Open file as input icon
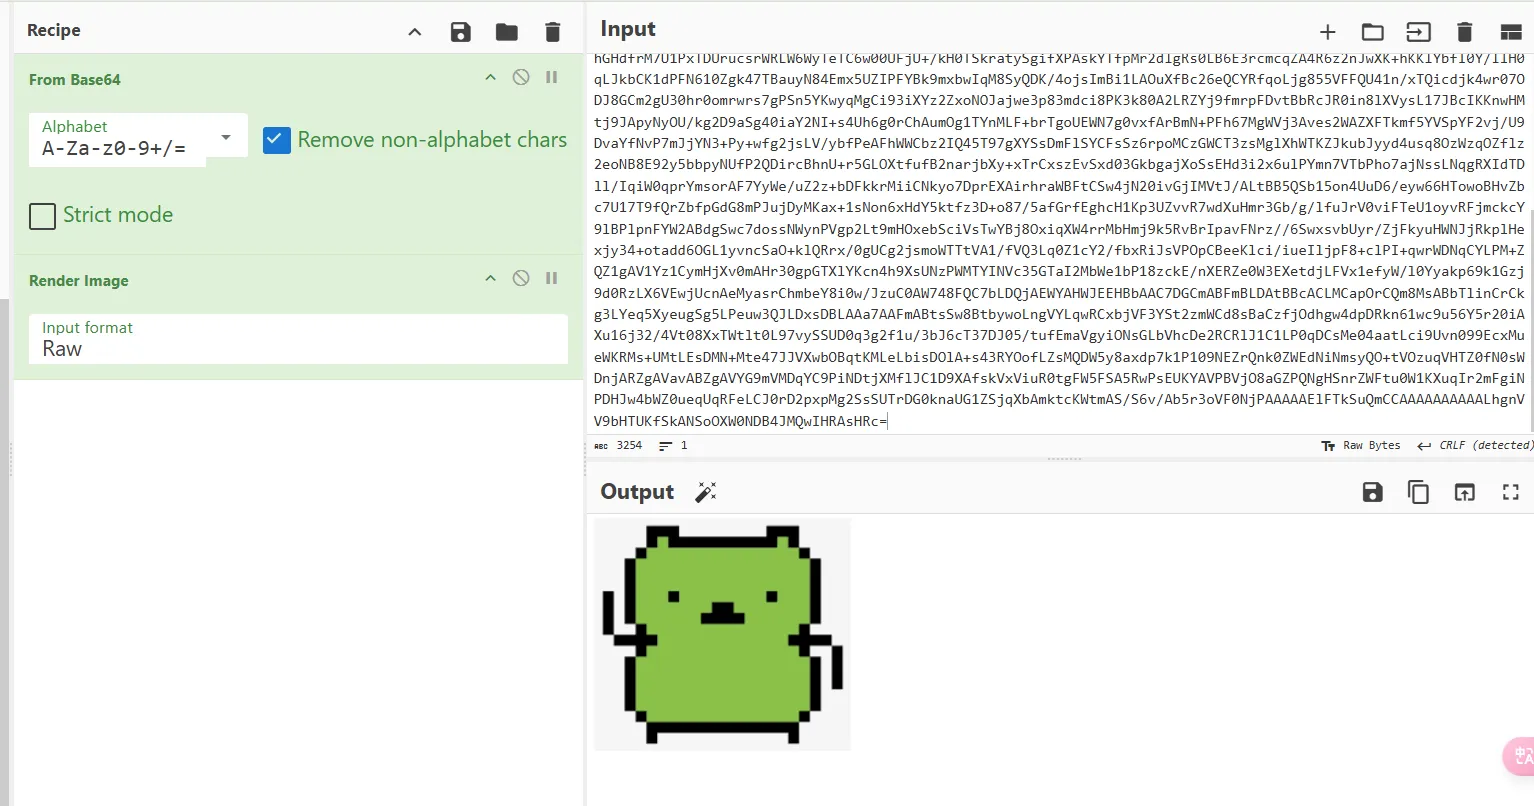Viewport: 1534px width, 806px height. (1418, 32)
